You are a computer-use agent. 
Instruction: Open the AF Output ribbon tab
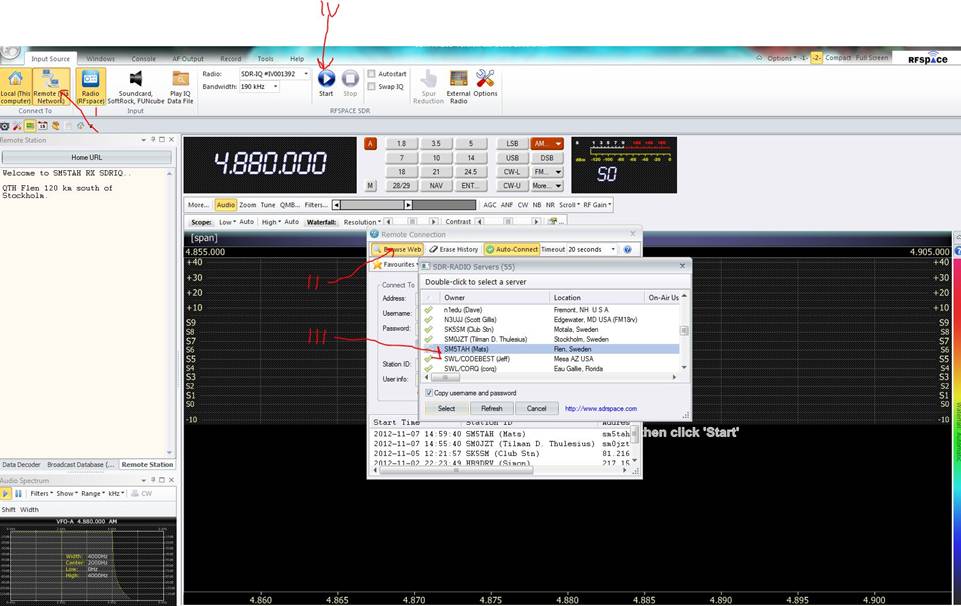click(188, 59)
